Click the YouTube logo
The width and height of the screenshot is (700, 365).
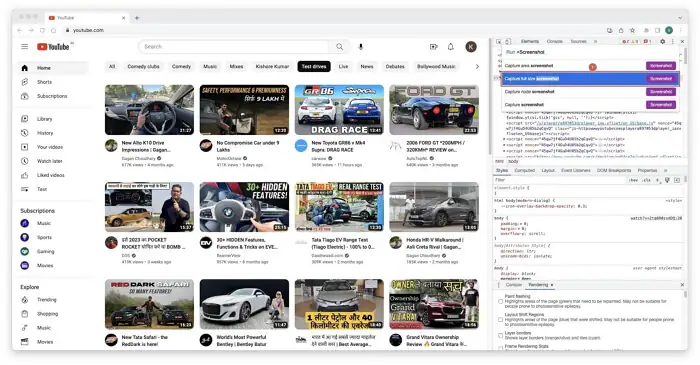(x=53, y=46)
